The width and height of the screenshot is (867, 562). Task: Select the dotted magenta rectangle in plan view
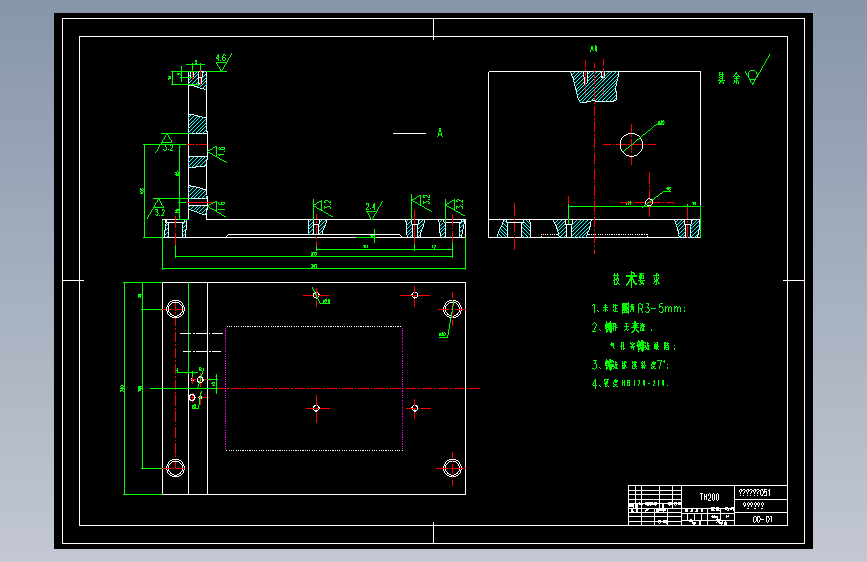coord(314,388)
